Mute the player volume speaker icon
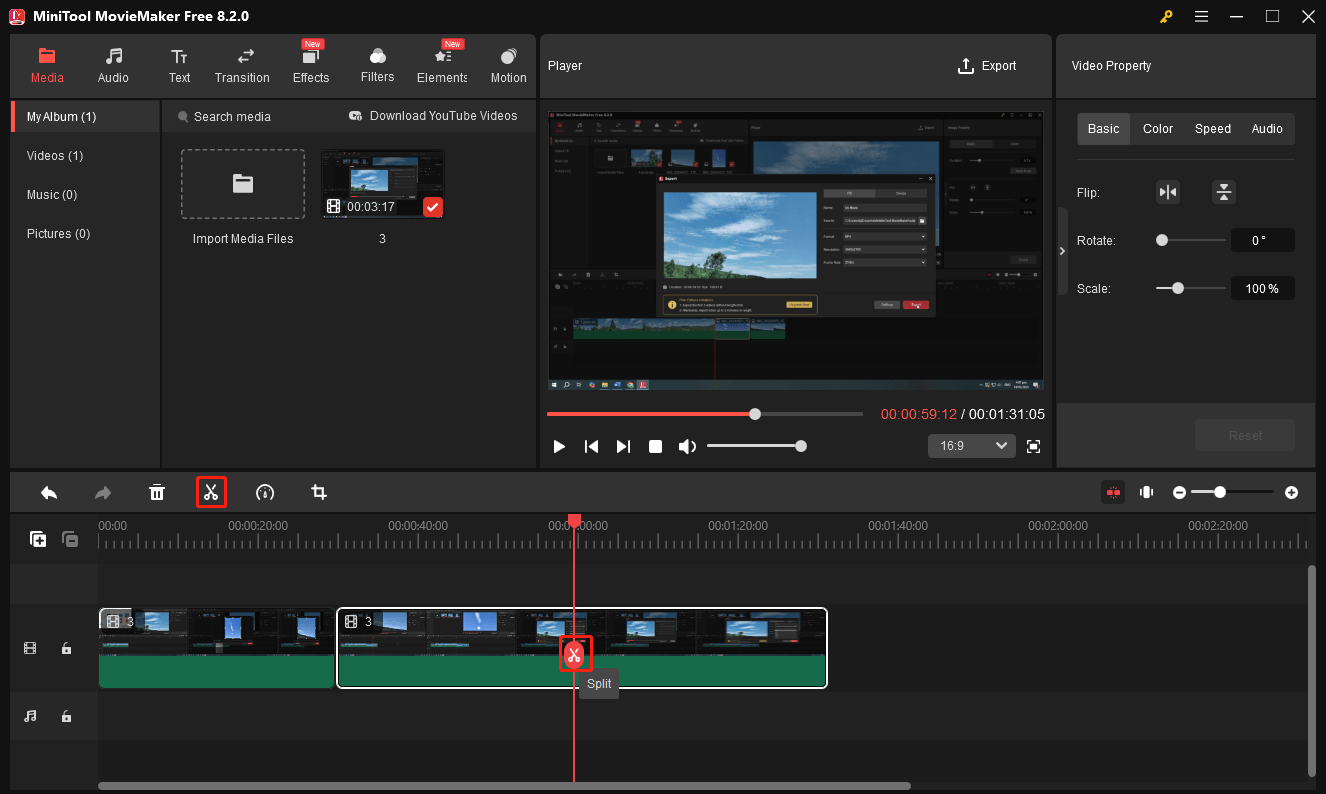The width and height of the screenshot is (1326, 794). point(687,446)
